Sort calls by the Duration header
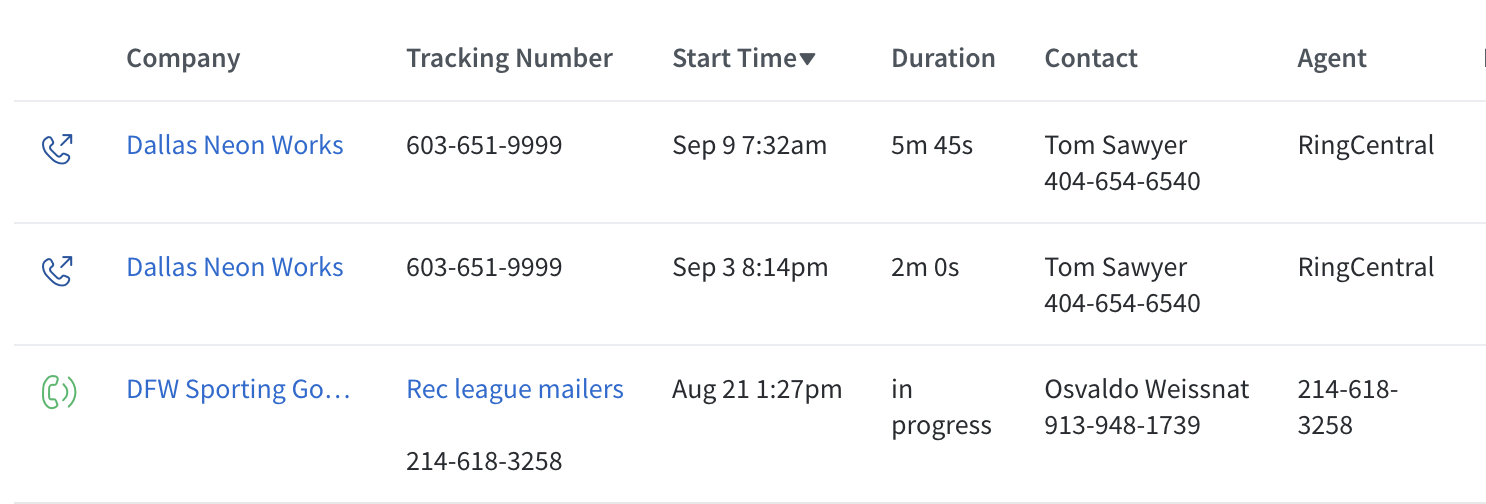This screenshot has height=504, width=1486. click(x=943, y=58)
